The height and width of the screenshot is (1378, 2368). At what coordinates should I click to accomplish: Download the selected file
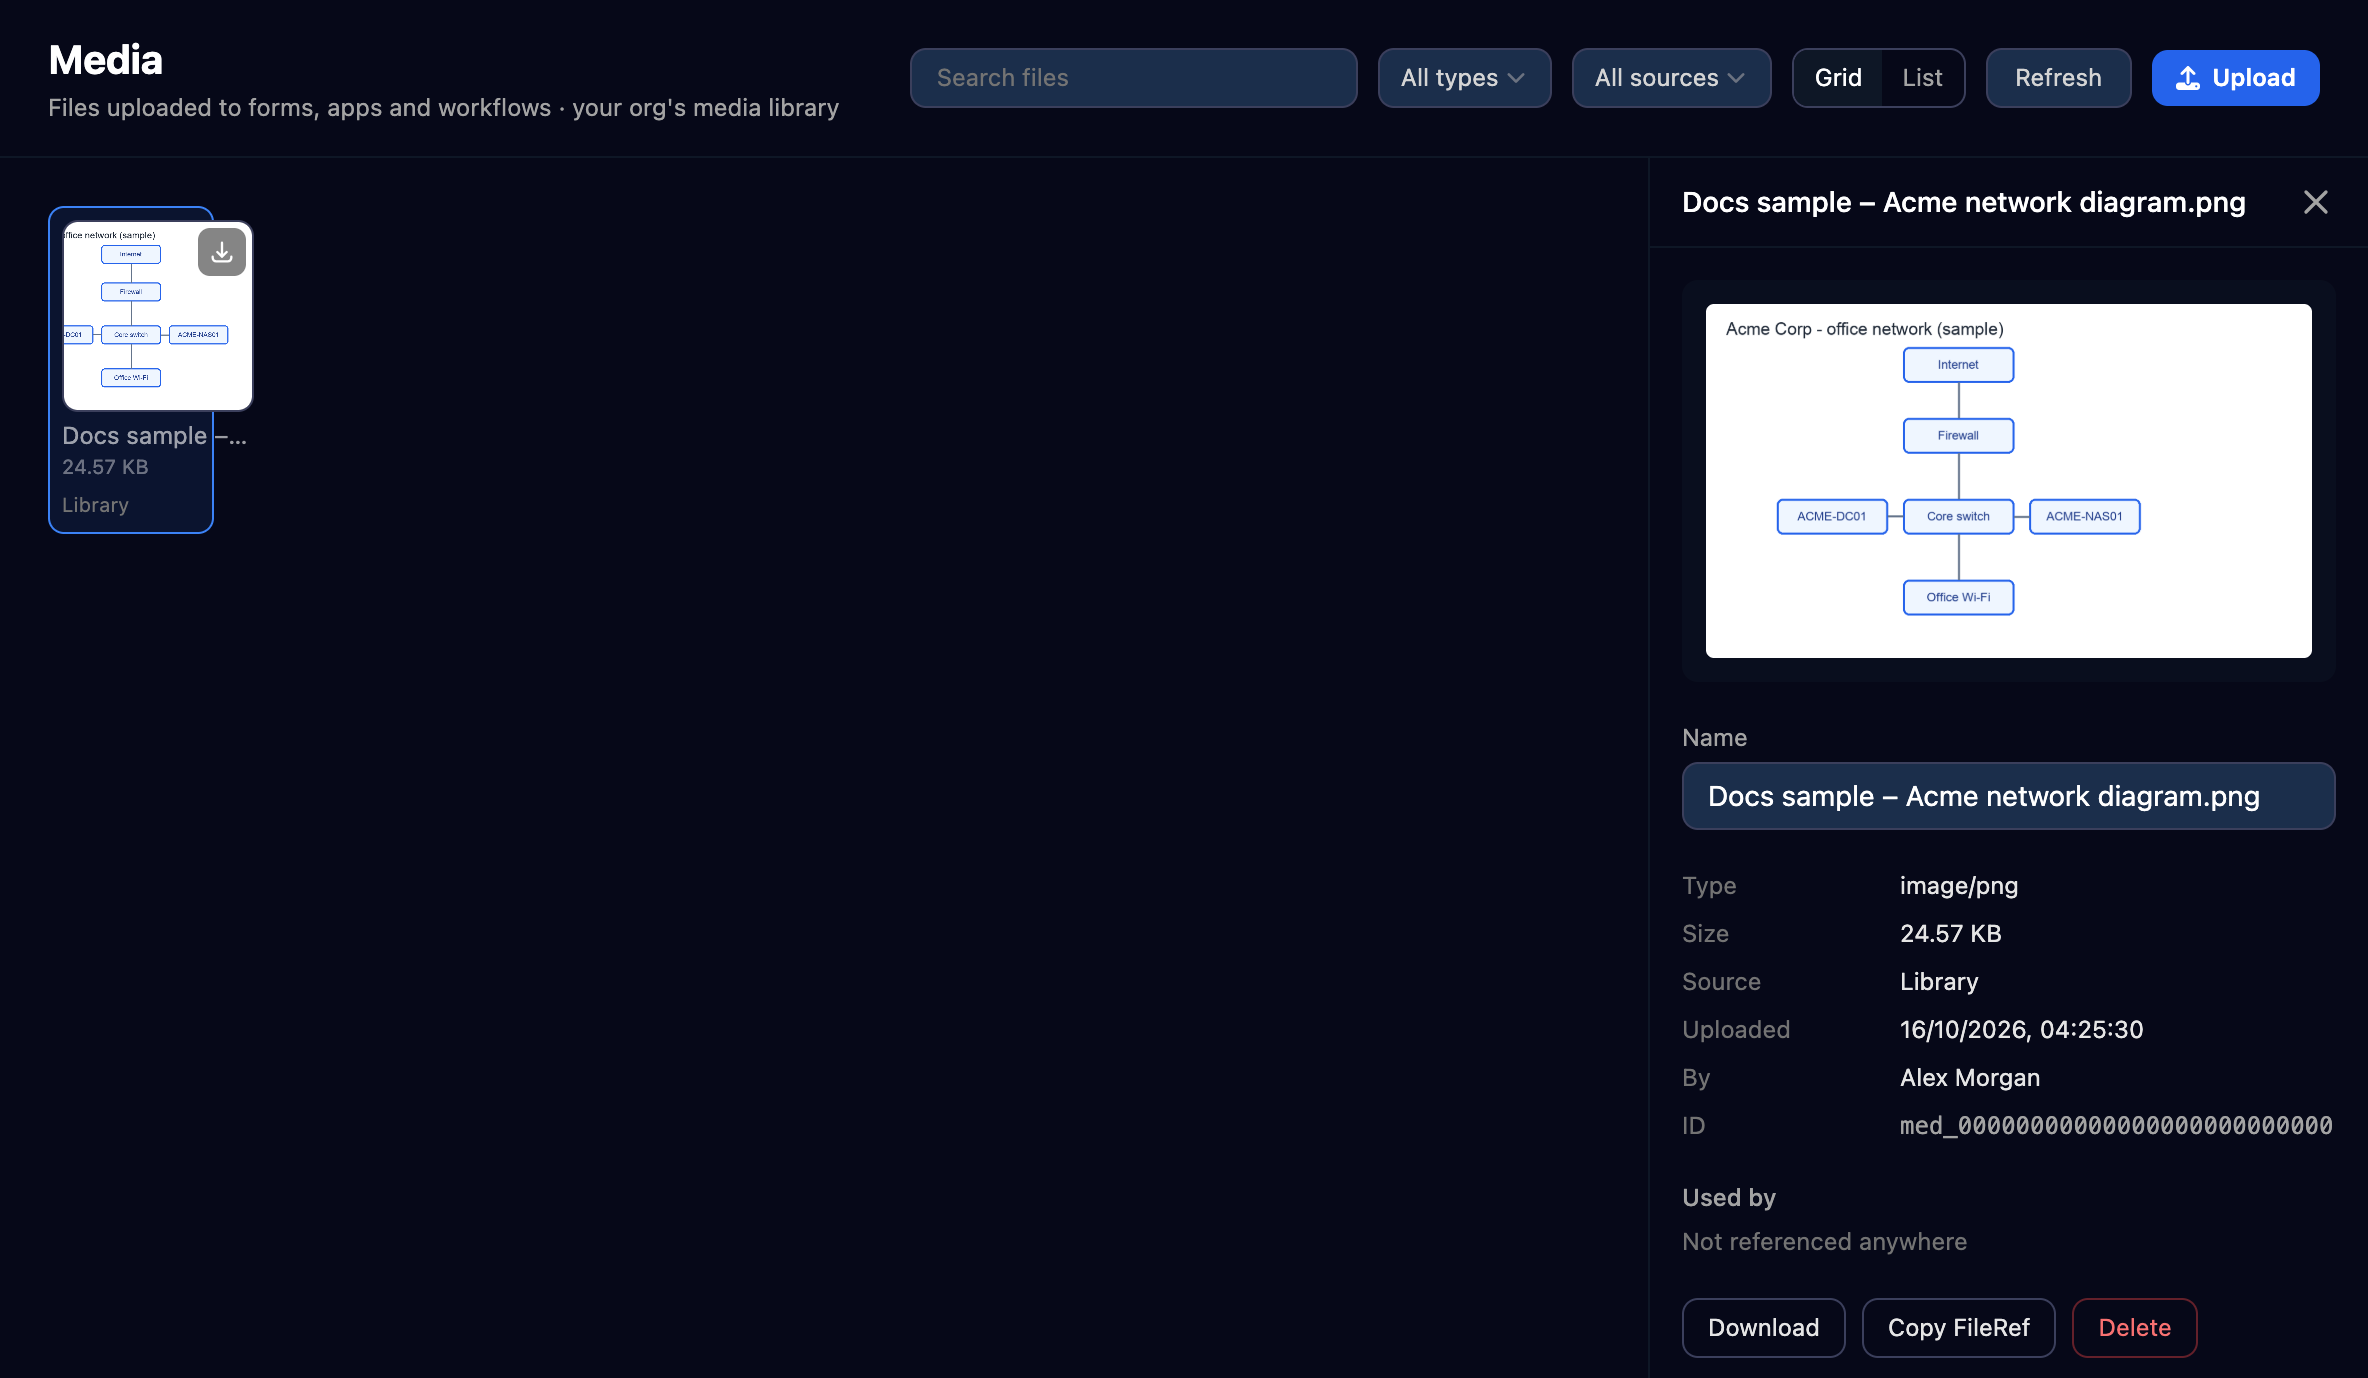pos(1763,1328)
